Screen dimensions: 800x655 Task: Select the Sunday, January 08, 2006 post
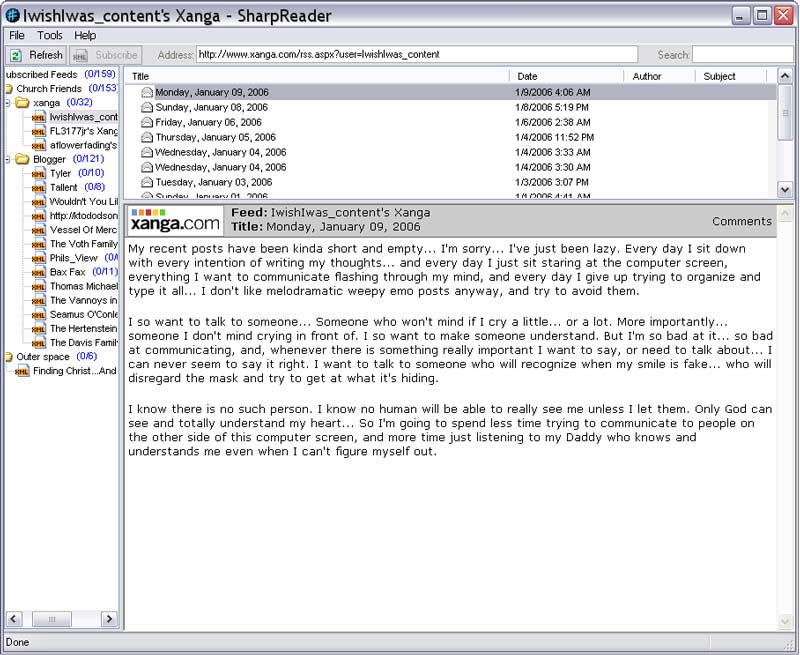click(x=451, y=107)
